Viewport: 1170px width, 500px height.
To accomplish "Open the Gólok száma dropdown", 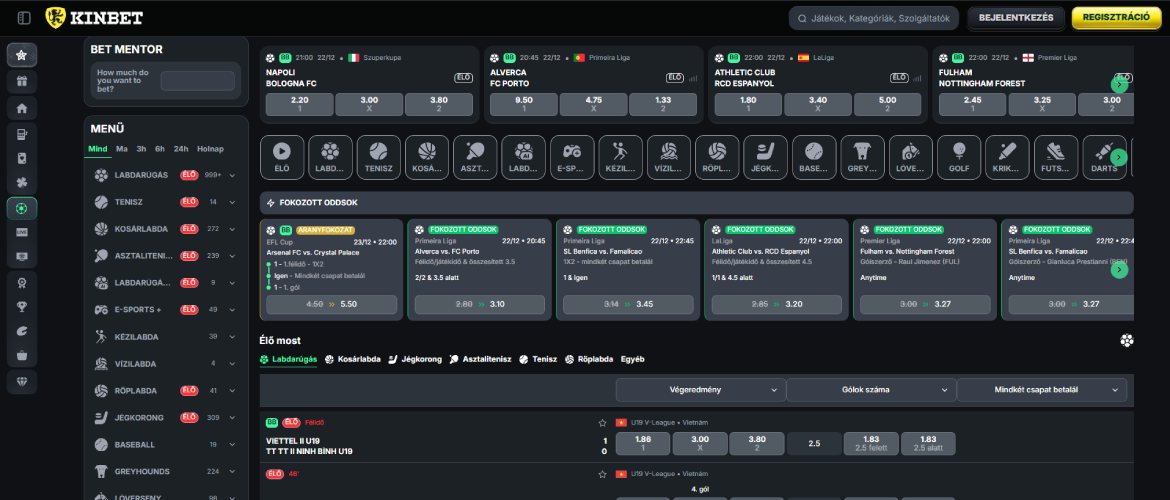I will coord(870,390).
